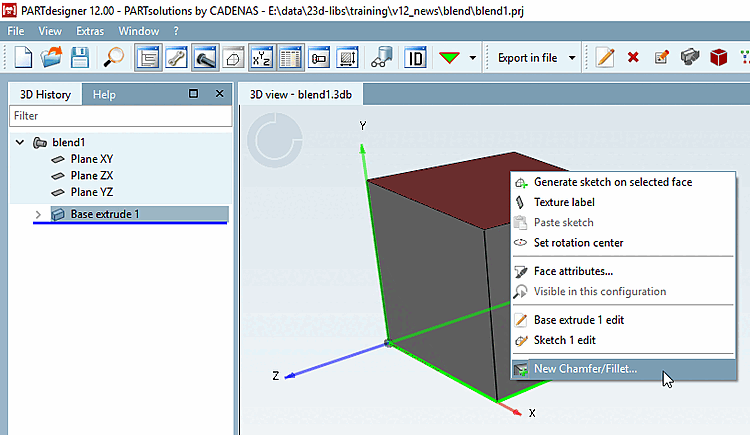Open the Window menu
This screenshot has height=435, width=750.
pyautogui.click(x=139, y=31)
